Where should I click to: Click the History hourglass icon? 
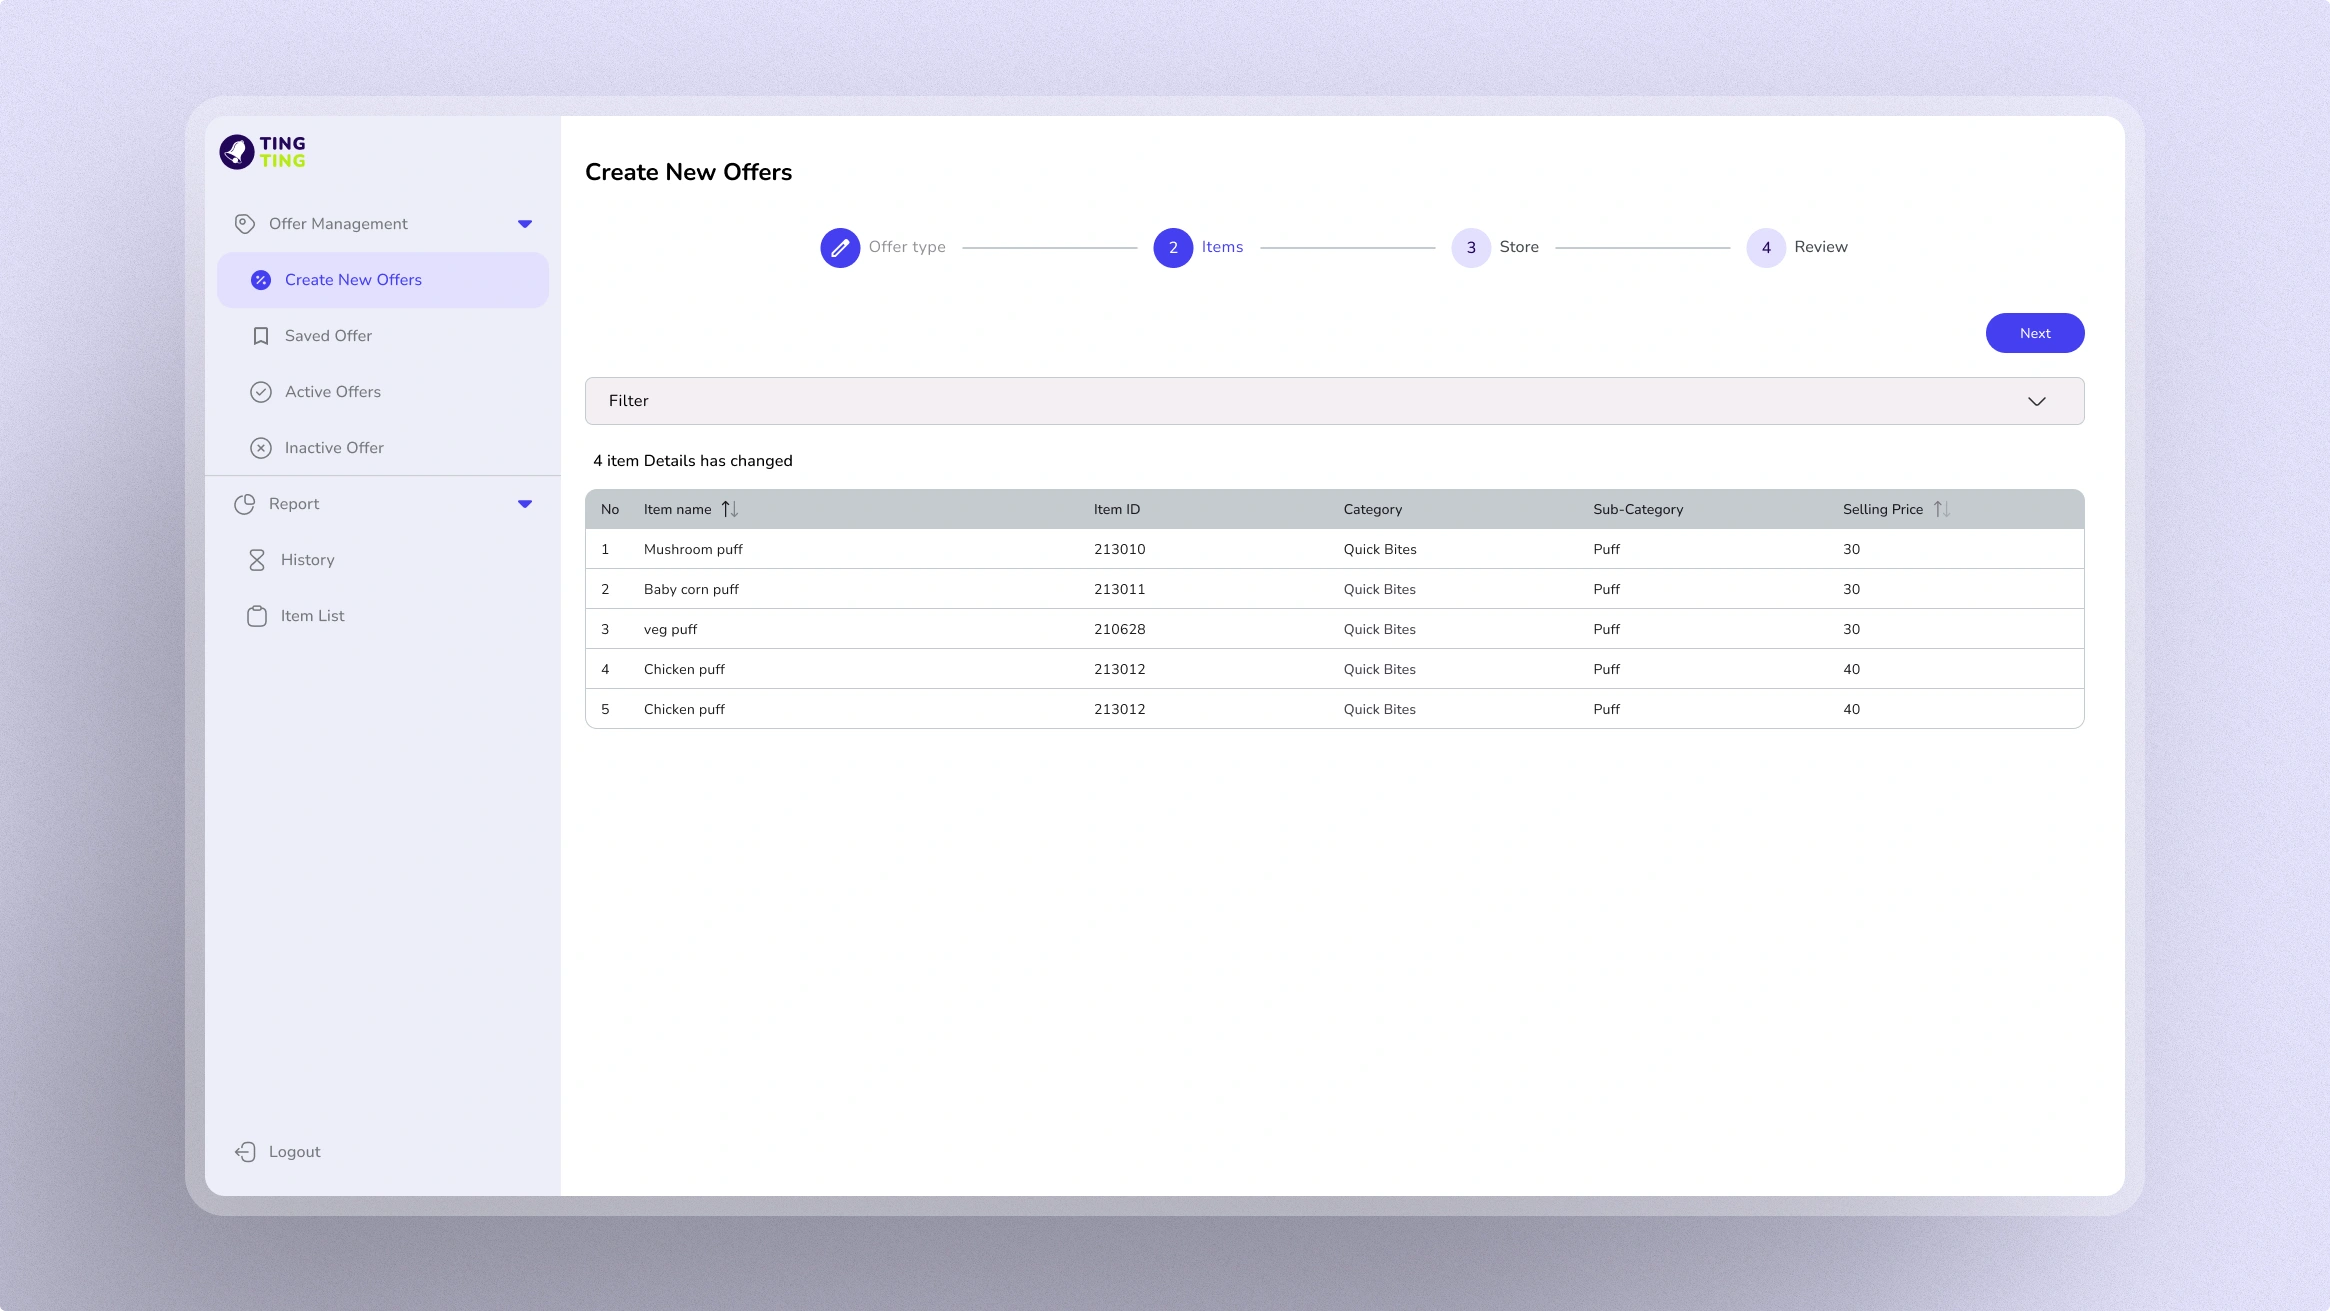(x=257, y=560)
